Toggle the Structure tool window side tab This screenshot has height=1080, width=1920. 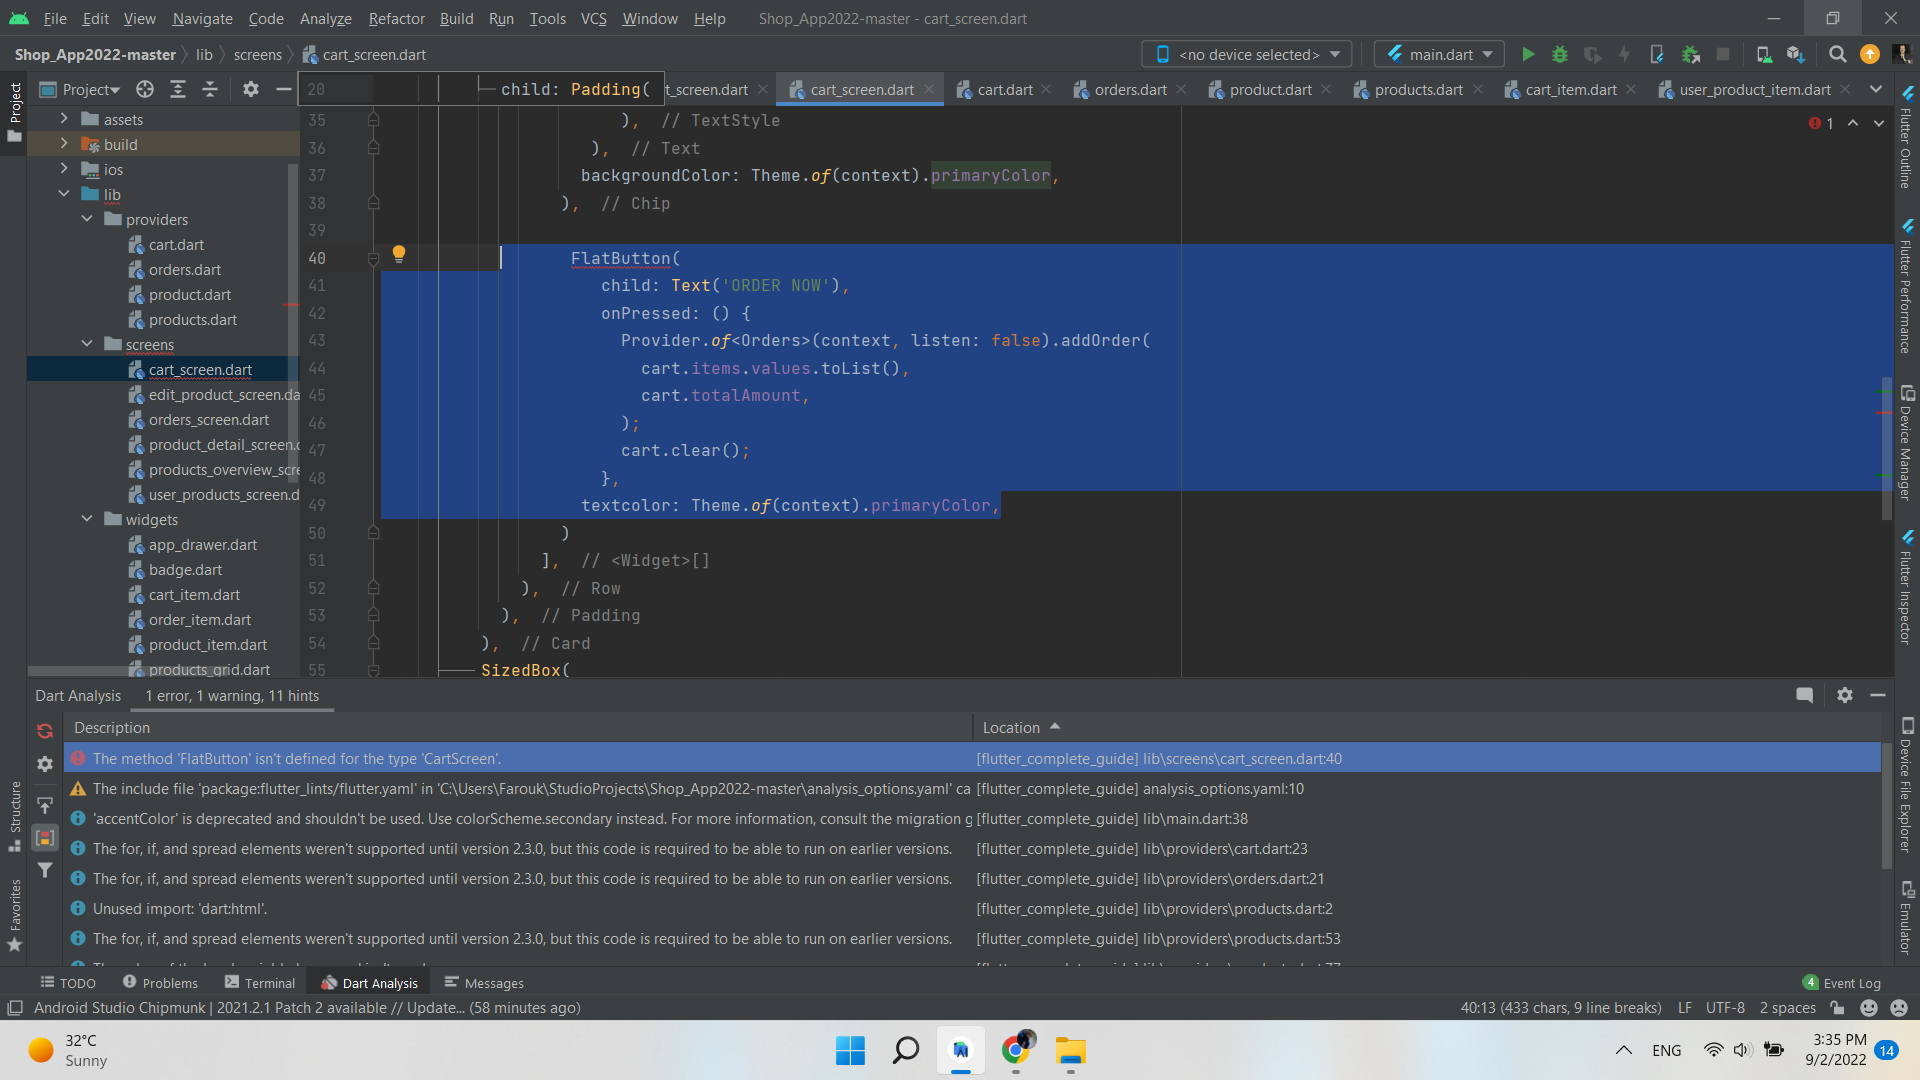point(14,816)
